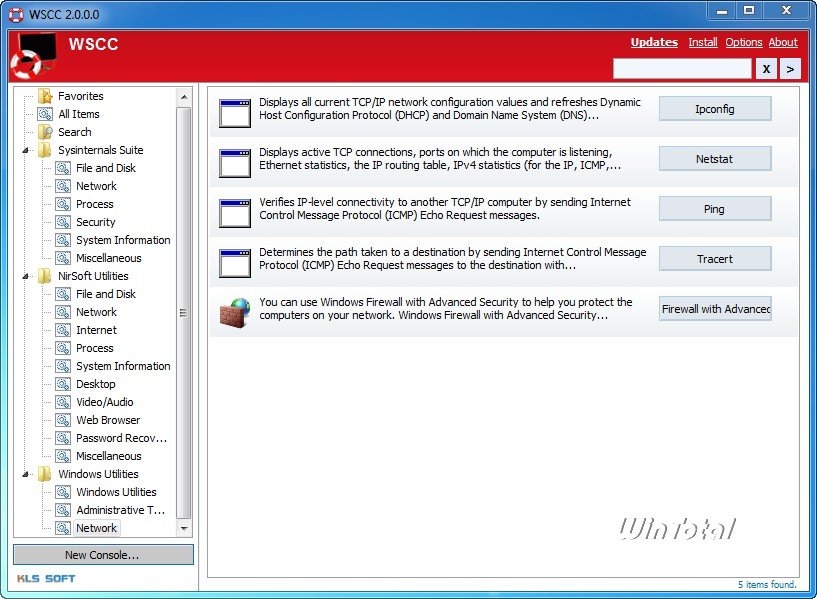Collapse the Windows Utilities tree node
The height and width of the screenshot is (599, 817).
26,475
